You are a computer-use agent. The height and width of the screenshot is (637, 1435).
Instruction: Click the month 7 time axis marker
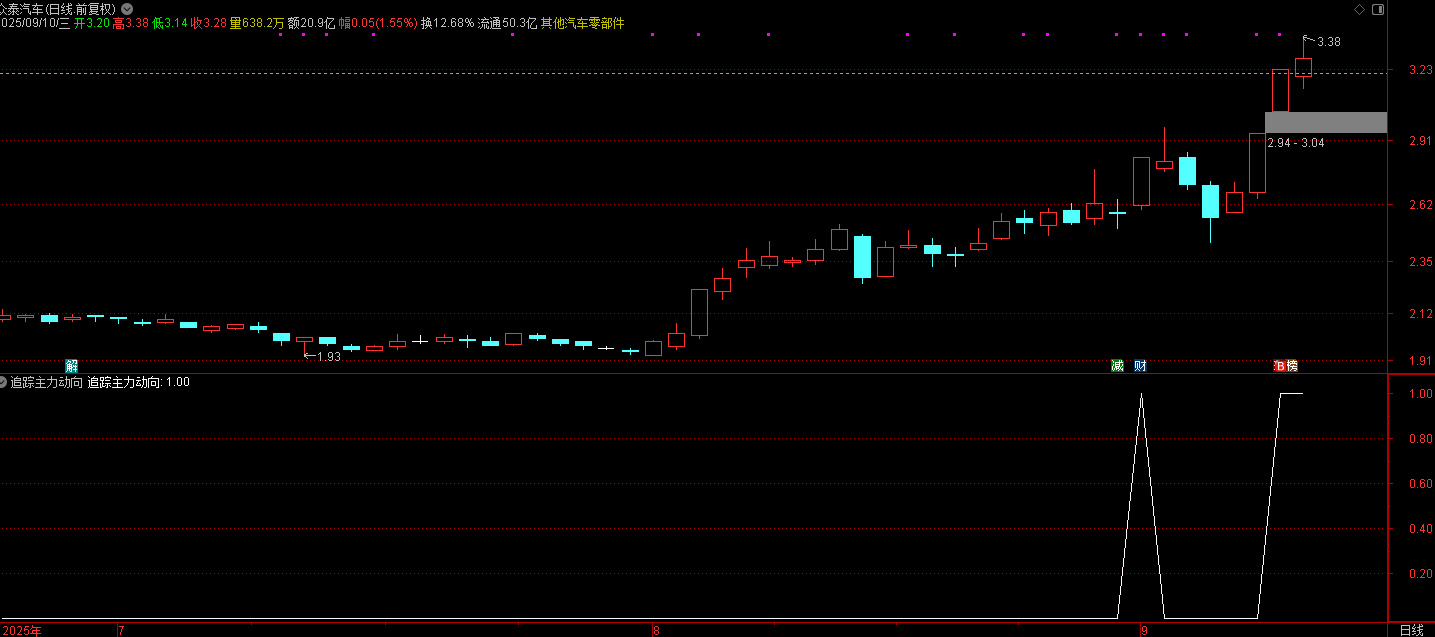pyautogui.click(x=121, y=631)
